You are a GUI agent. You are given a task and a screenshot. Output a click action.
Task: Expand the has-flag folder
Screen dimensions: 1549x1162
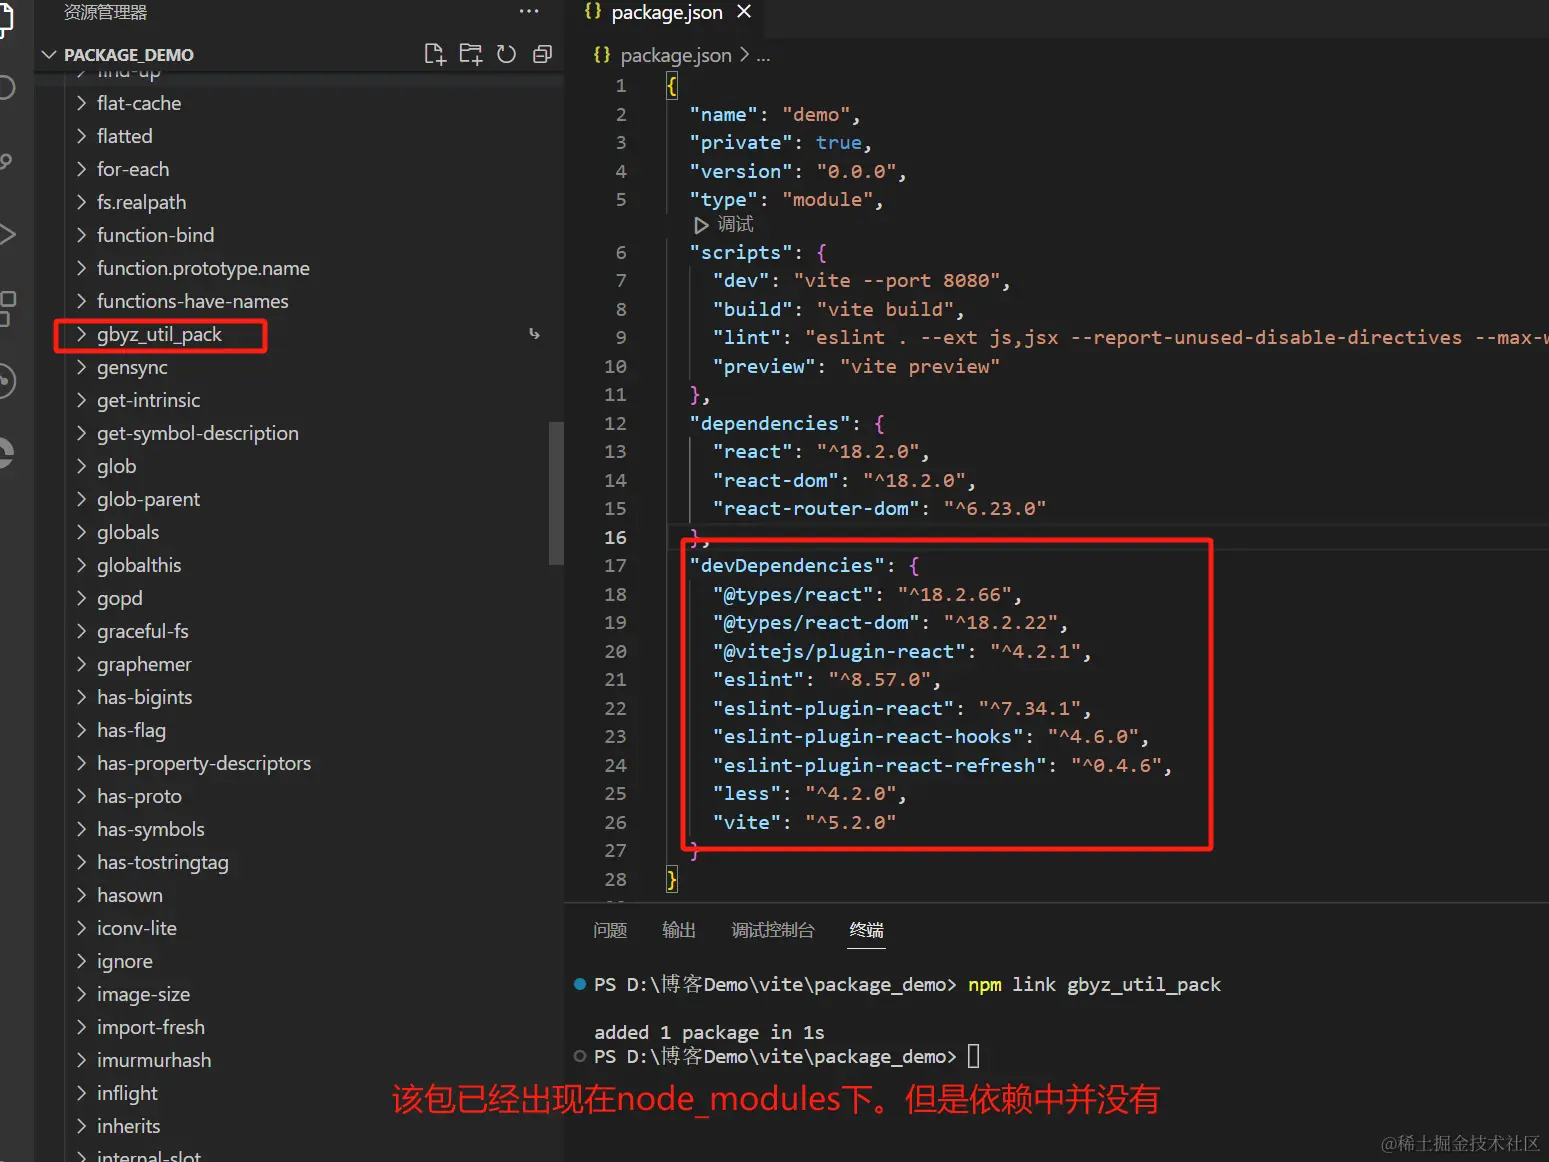[x=131, y=730]
